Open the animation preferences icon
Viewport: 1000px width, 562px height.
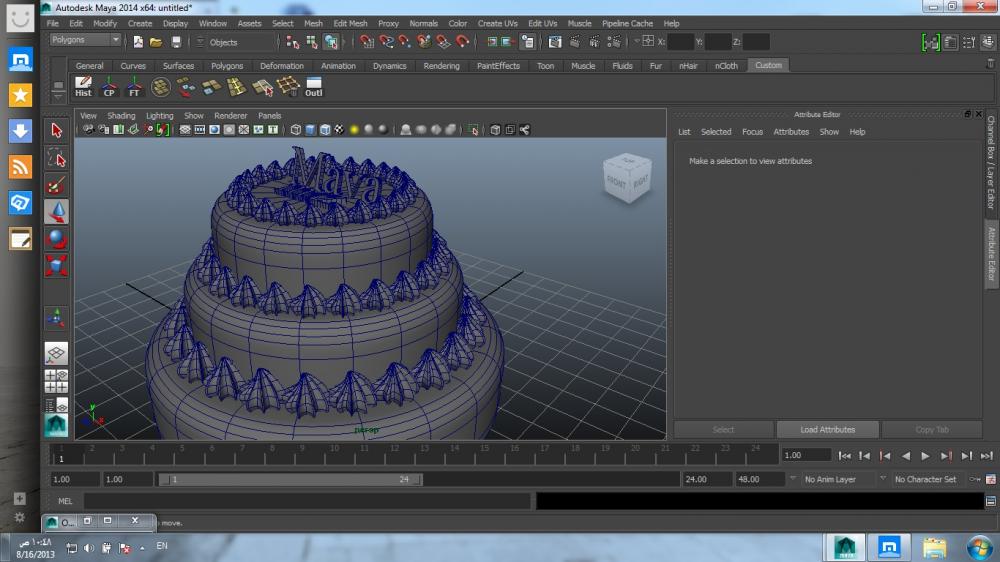pyautogui.click(x=990, y=479)
